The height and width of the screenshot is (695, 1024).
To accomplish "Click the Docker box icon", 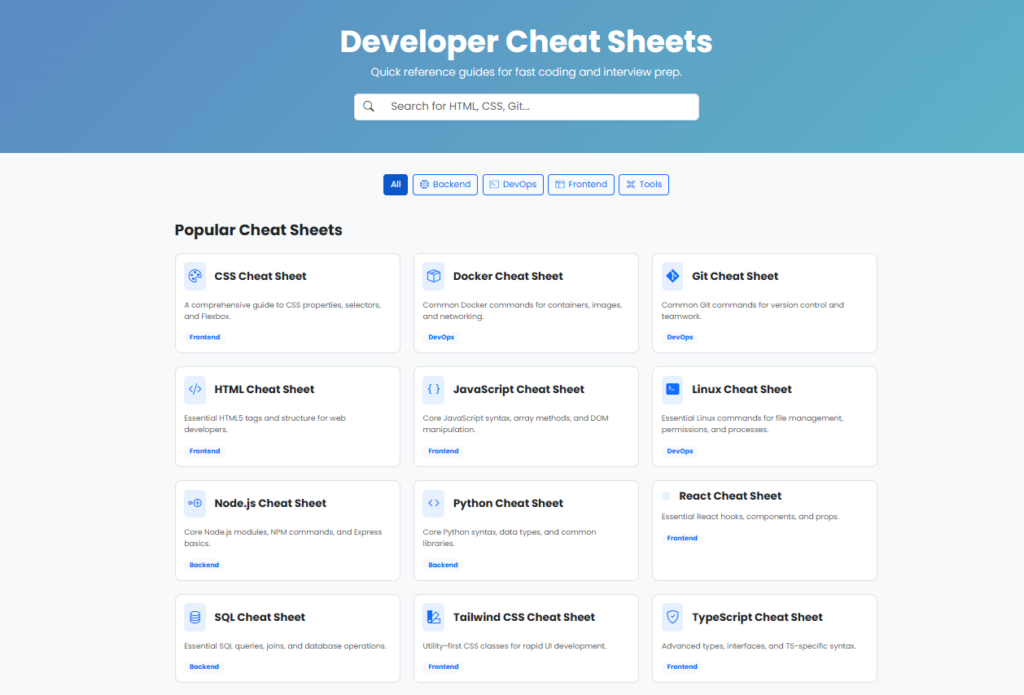I will (434, 276).
